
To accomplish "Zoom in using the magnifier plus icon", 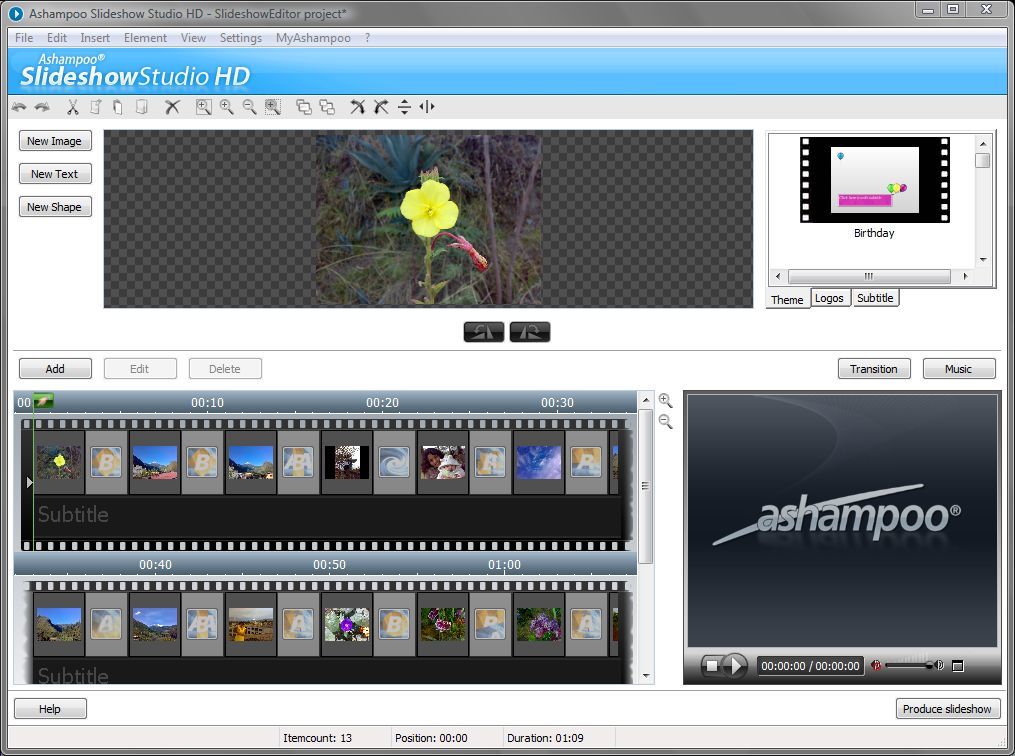I will click(x=226, y=107).
